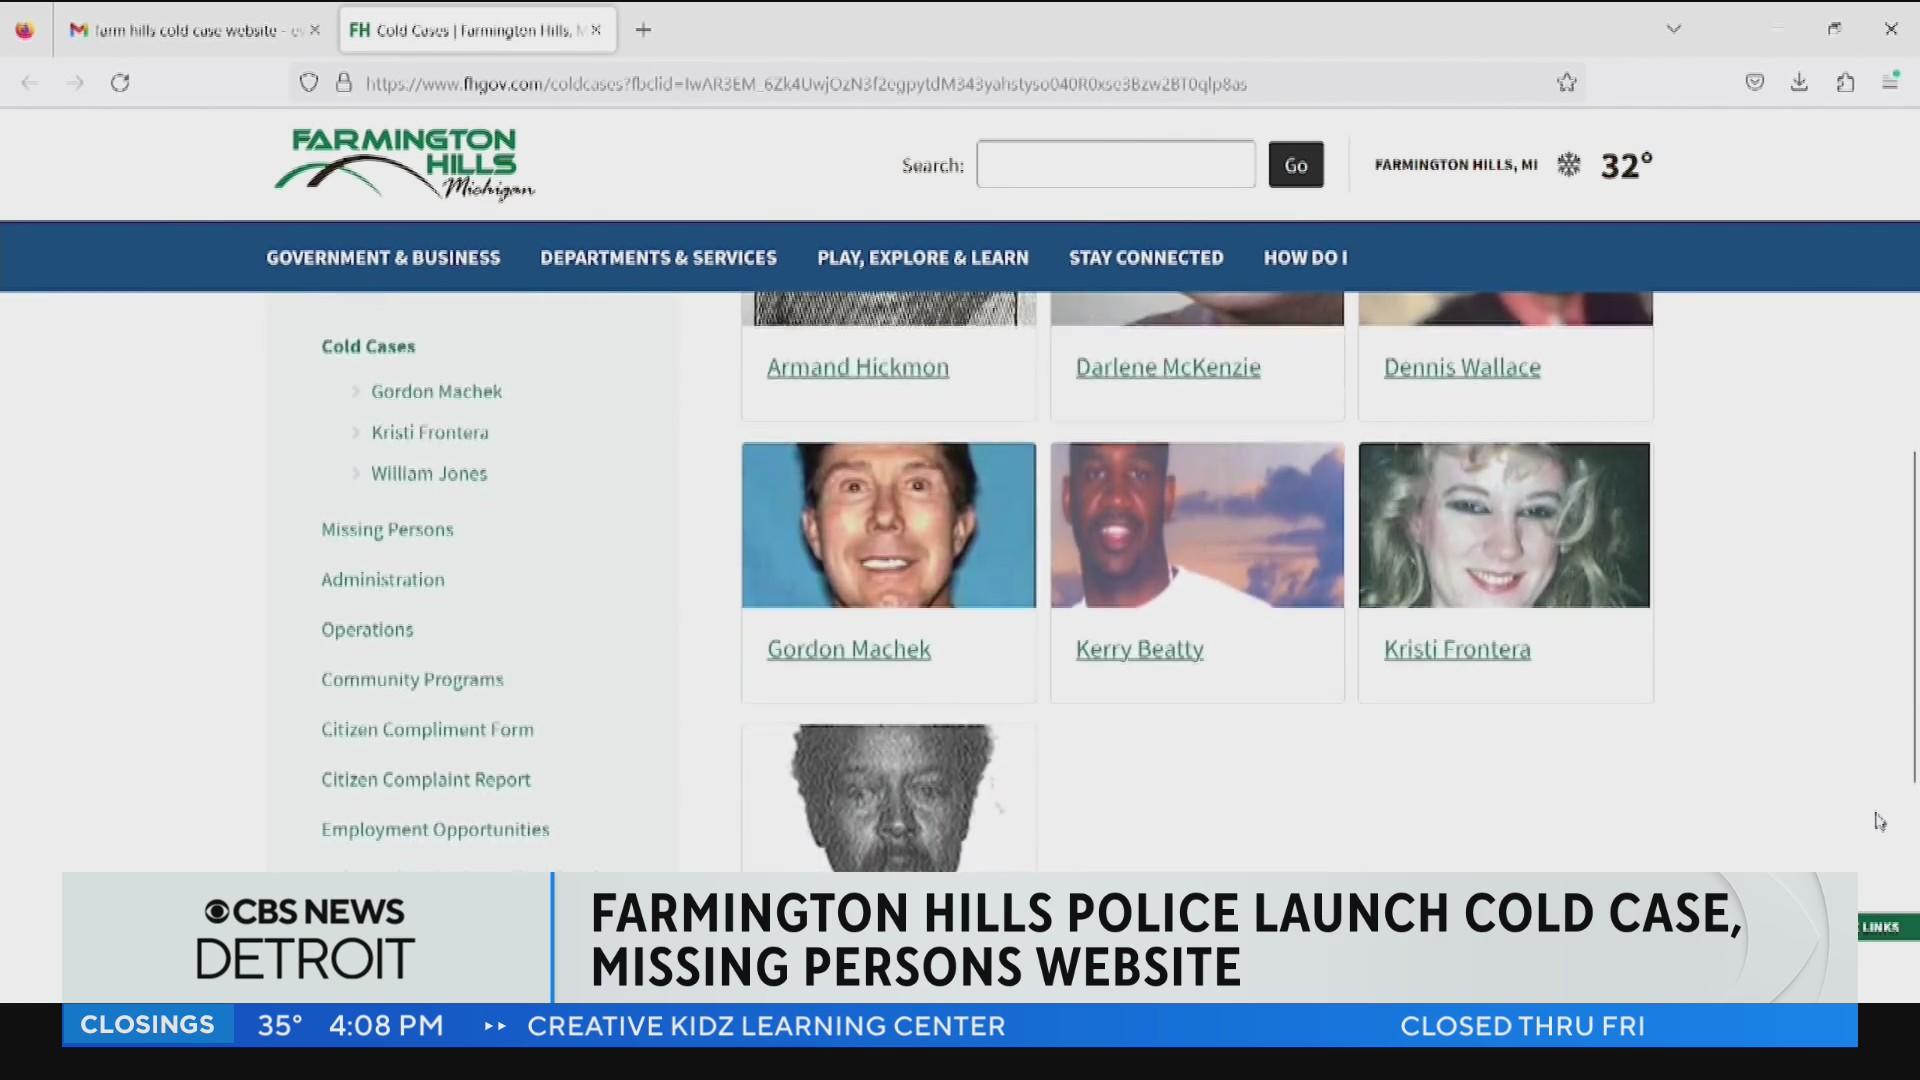Open the Kerry Beatty cold case link

pyautogui.click(x=1139, y=648)
